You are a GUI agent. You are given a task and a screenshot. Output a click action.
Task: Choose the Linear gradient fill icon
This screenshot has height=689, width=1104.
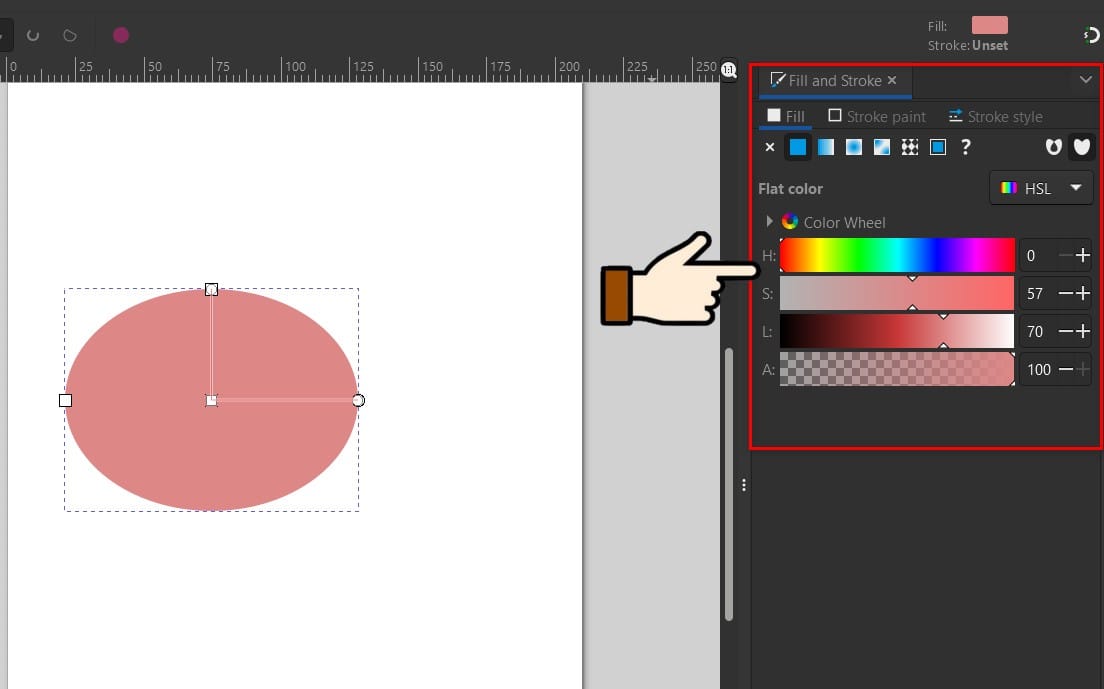click(x=826, y=147)
